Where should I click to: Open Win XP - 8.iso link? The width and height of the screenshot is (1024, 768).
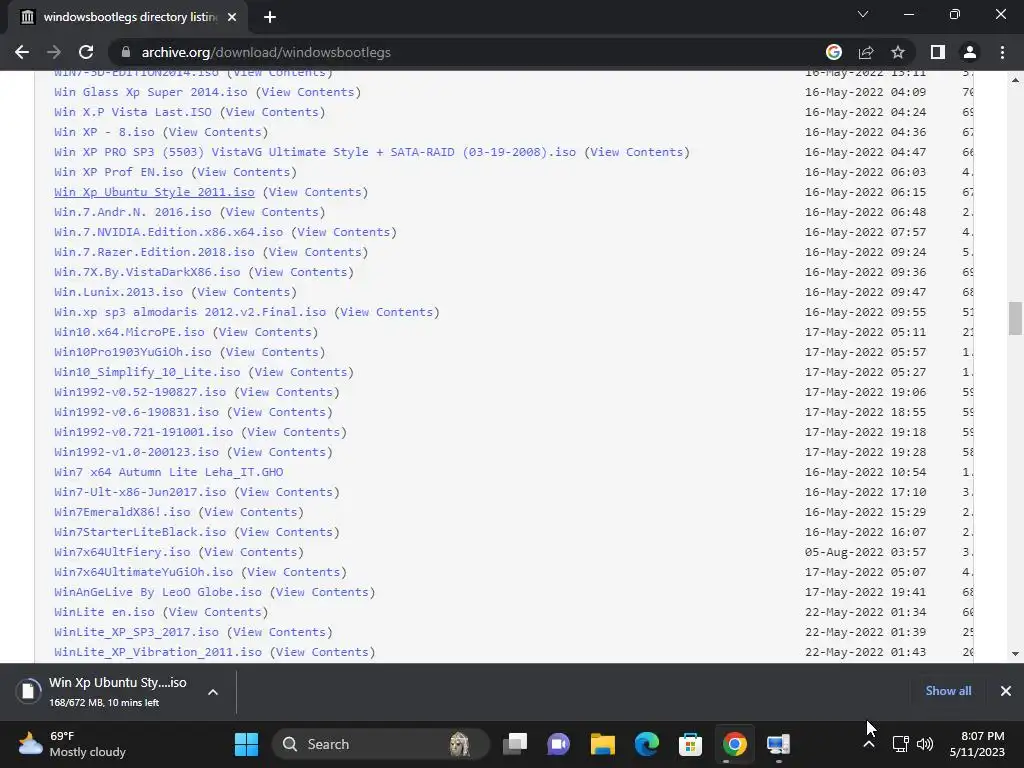click(x=104, y=132)
